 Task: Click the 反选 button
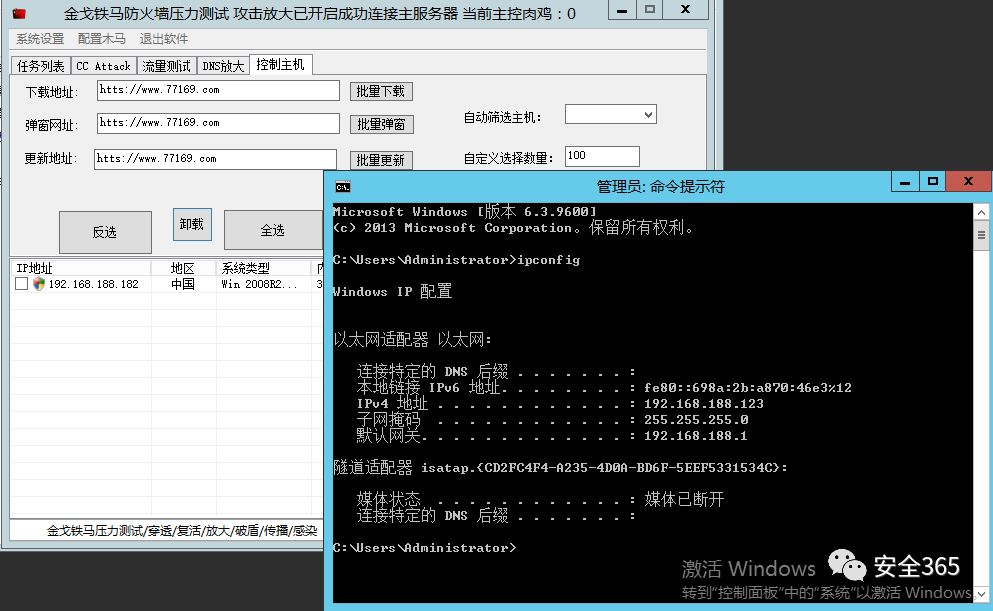pos(105,232)
